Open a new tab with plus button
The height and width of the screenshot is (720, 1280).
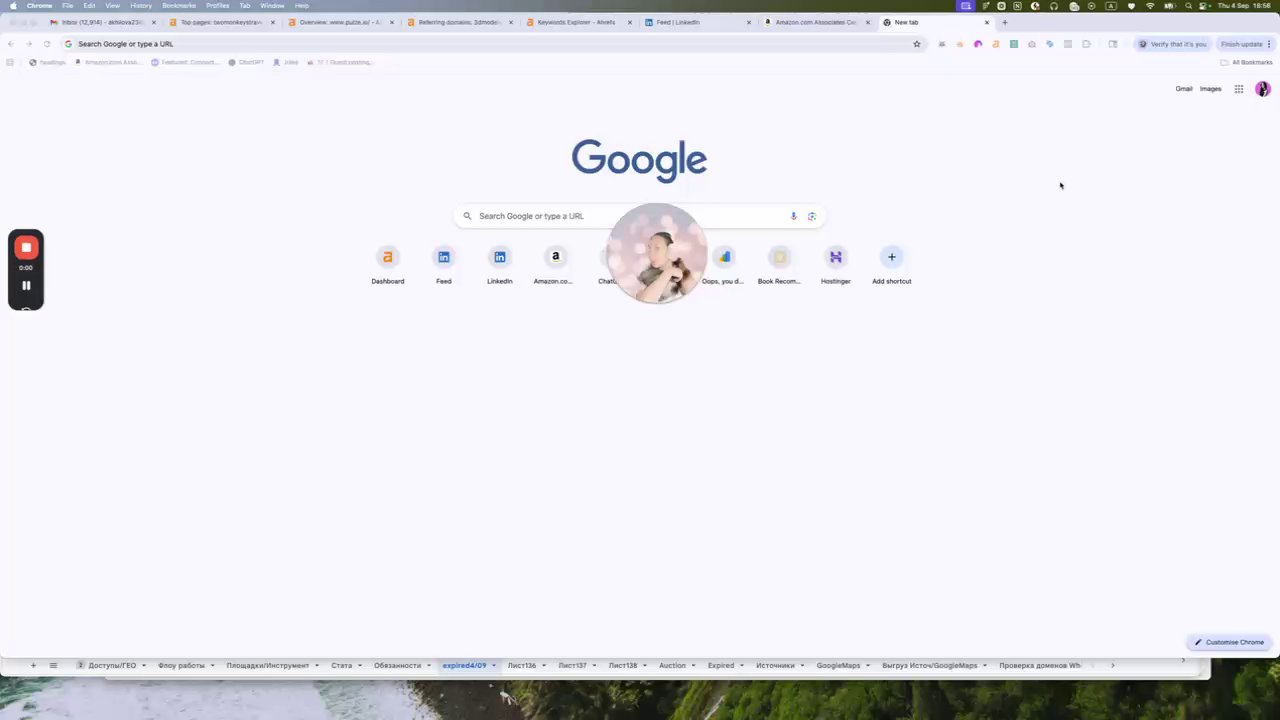point(1005,22)
